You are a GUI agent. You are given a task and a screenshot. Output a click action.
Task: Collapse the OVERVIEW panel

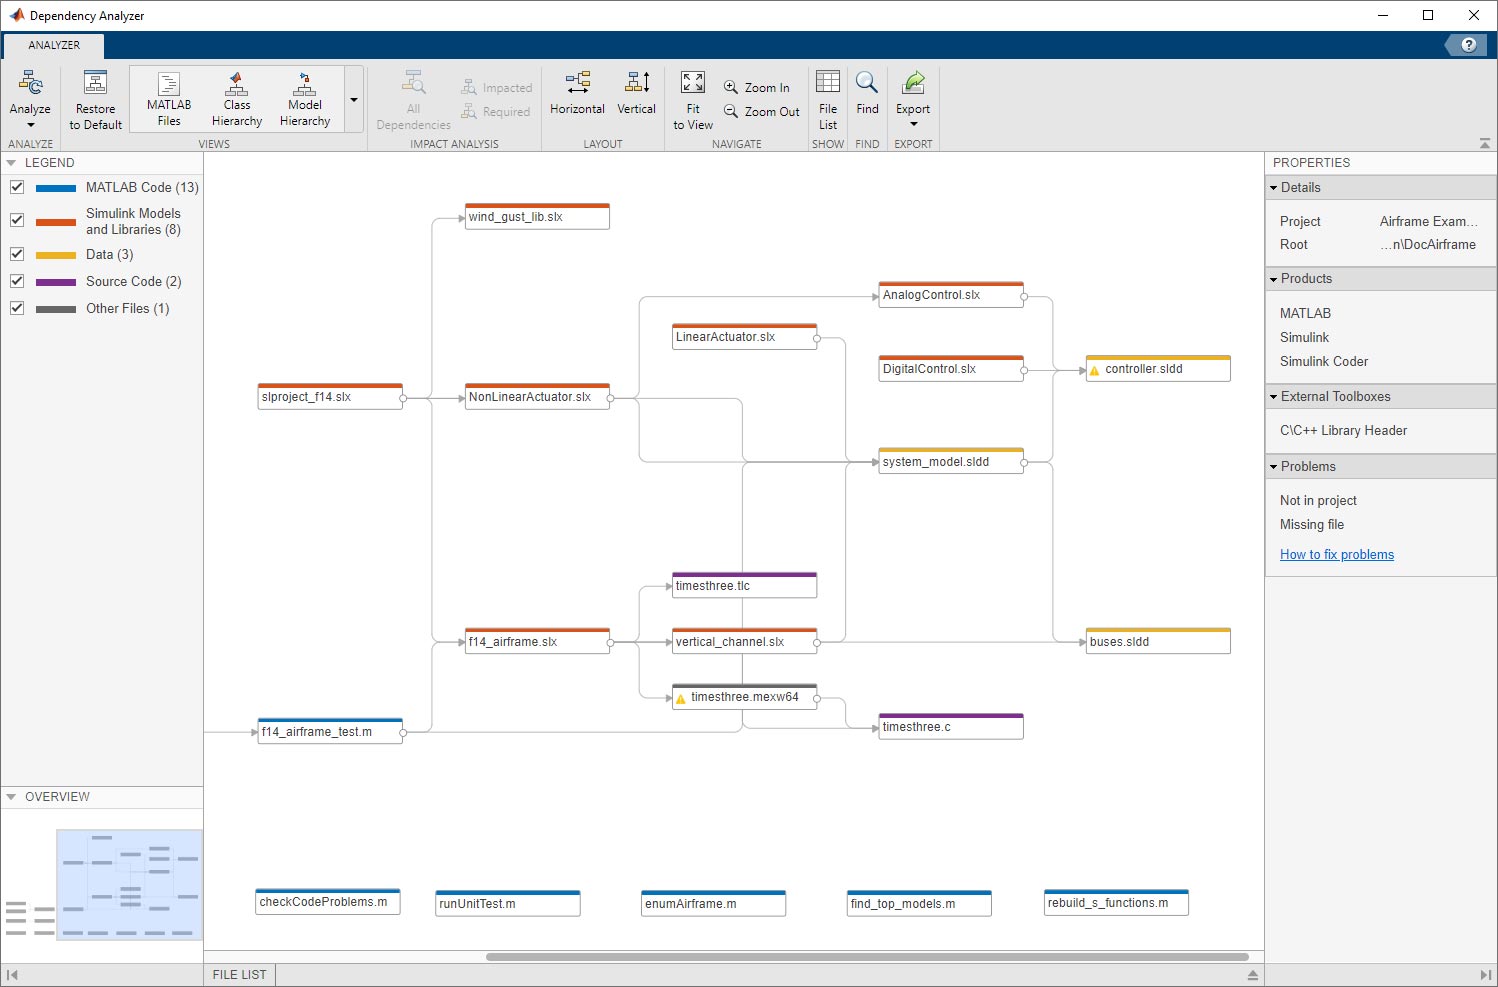pos(11,797)
